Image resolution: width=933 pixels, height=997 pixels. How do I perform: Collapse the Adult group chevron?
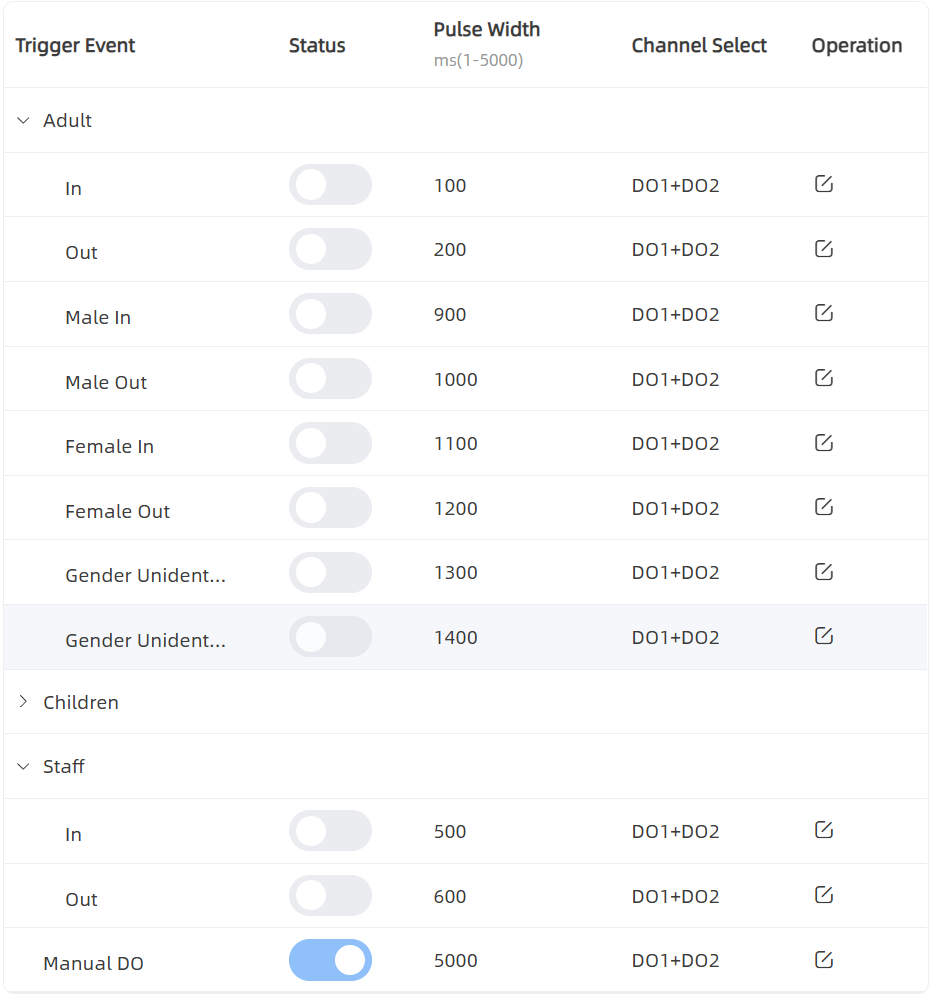point(24,120)
